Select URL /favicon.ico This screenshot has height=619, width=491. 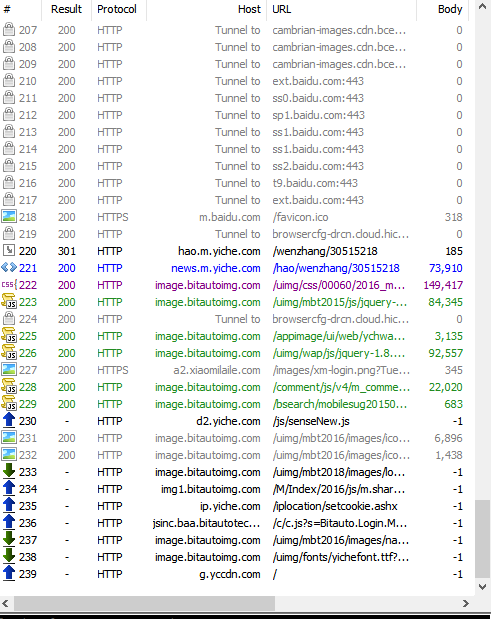[x=300, y=217]
